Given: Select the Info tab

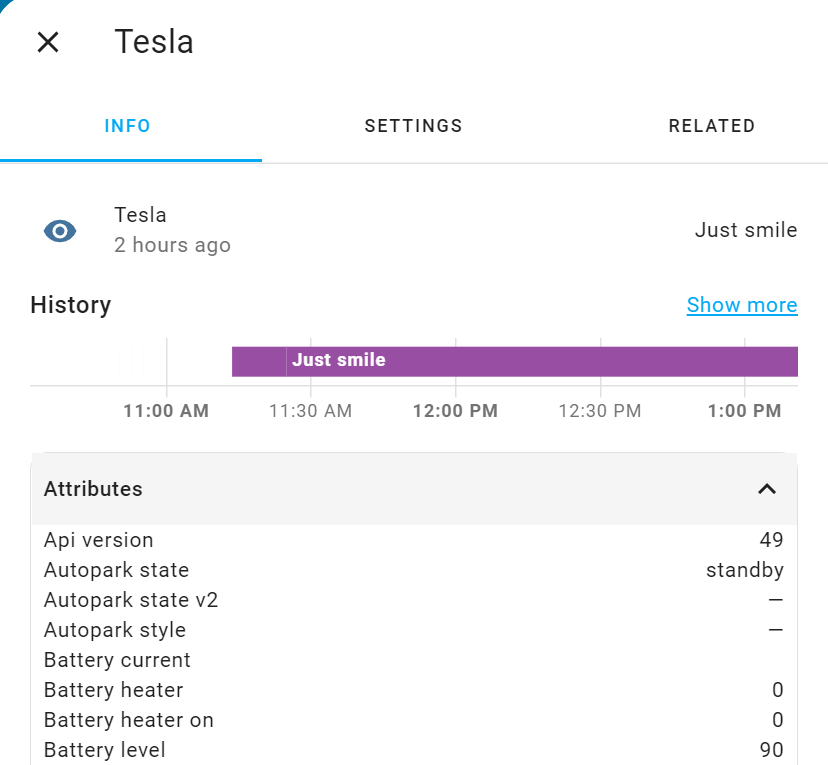Looking at the screenshot, I should tap(128, 126).
